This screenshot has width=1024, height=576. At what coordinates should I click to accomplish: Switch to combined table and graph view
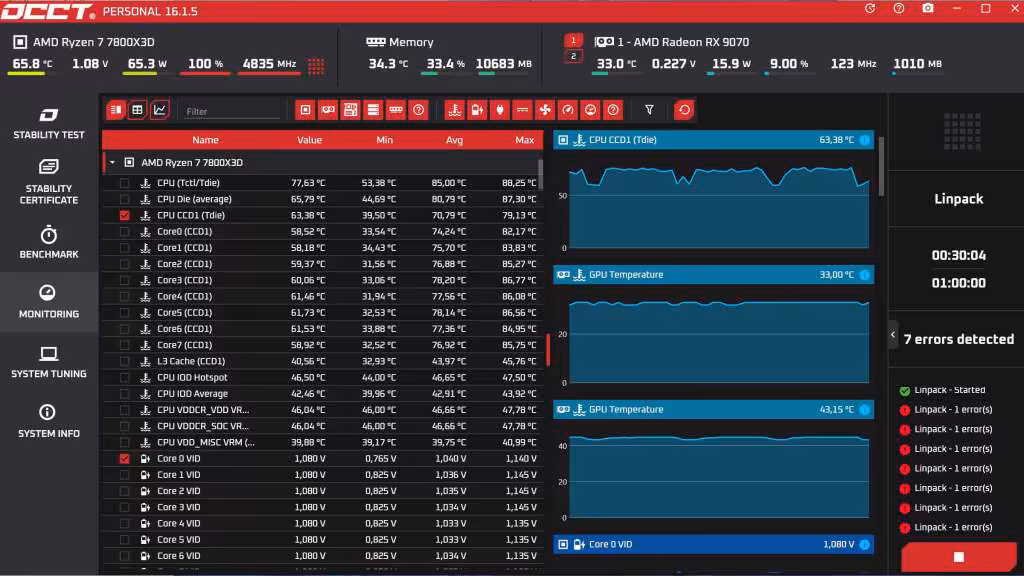(x=116, y=110)
